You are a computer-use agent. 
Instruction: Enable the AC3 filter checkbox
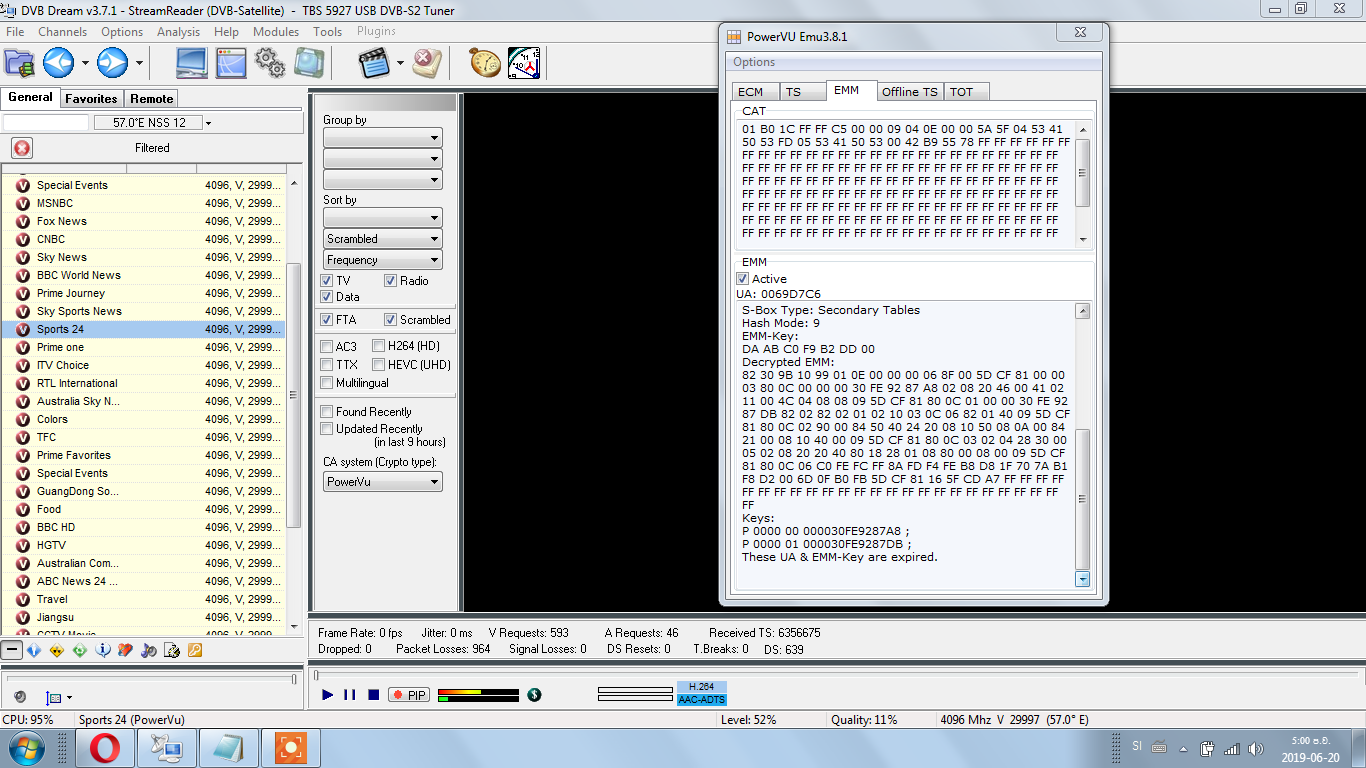click(x=327, y=347)
